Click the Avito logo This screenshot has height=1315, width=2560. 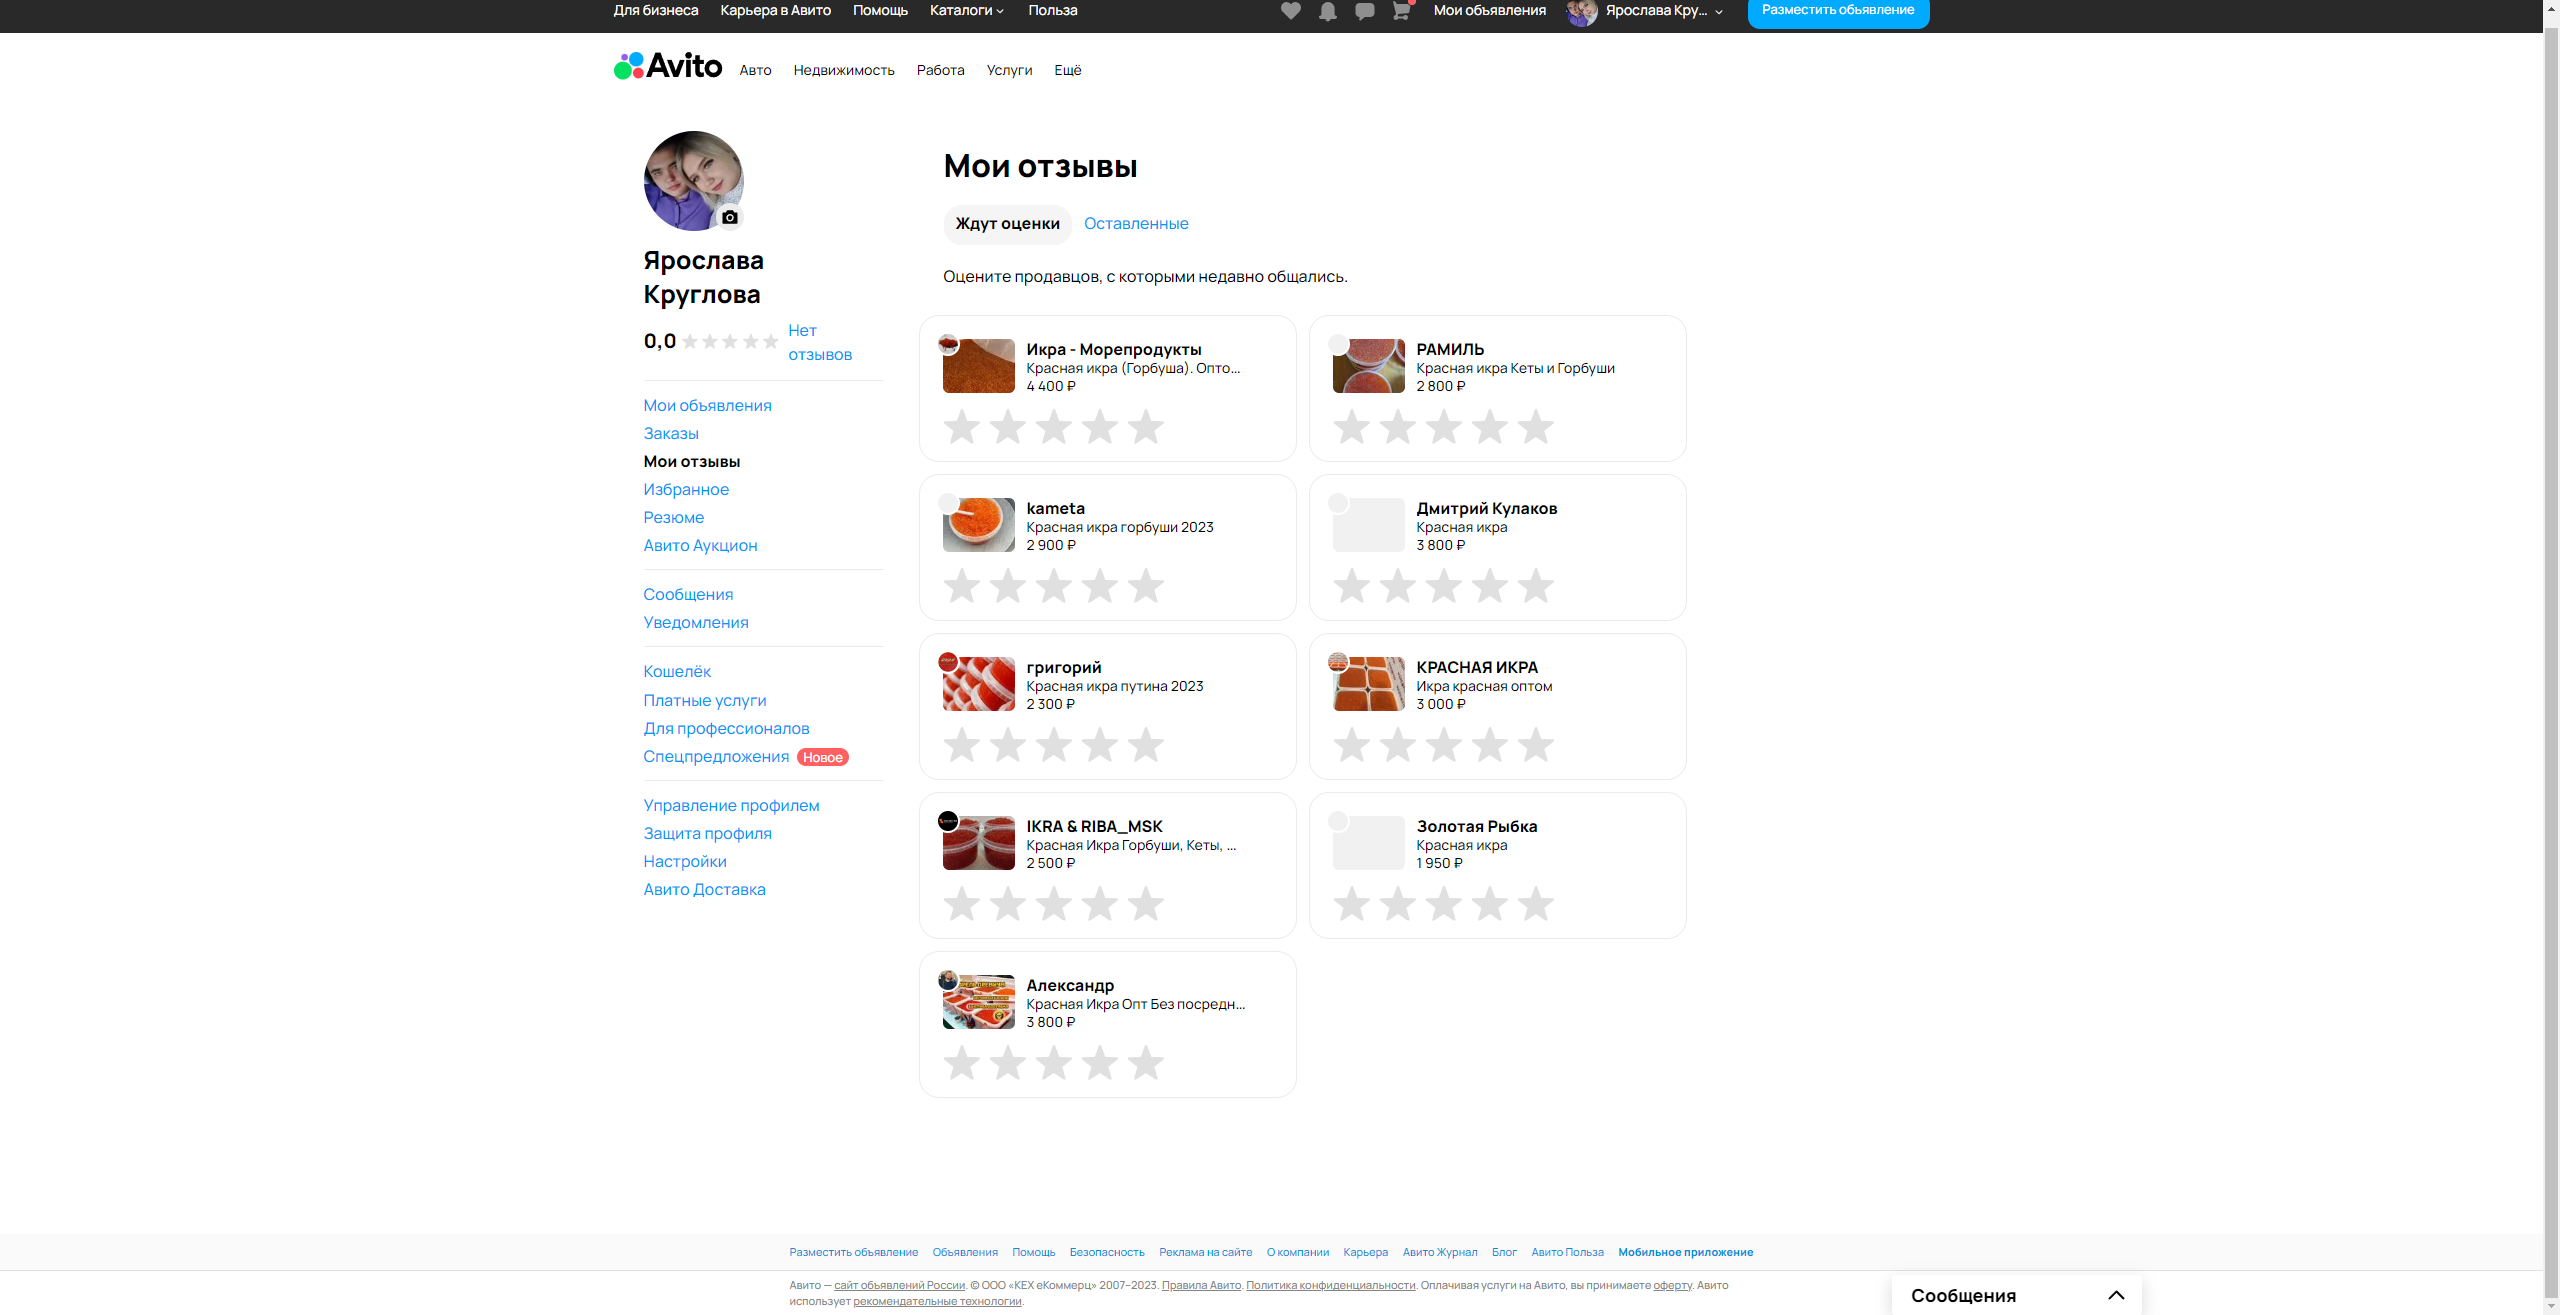[x=668, y=66]
